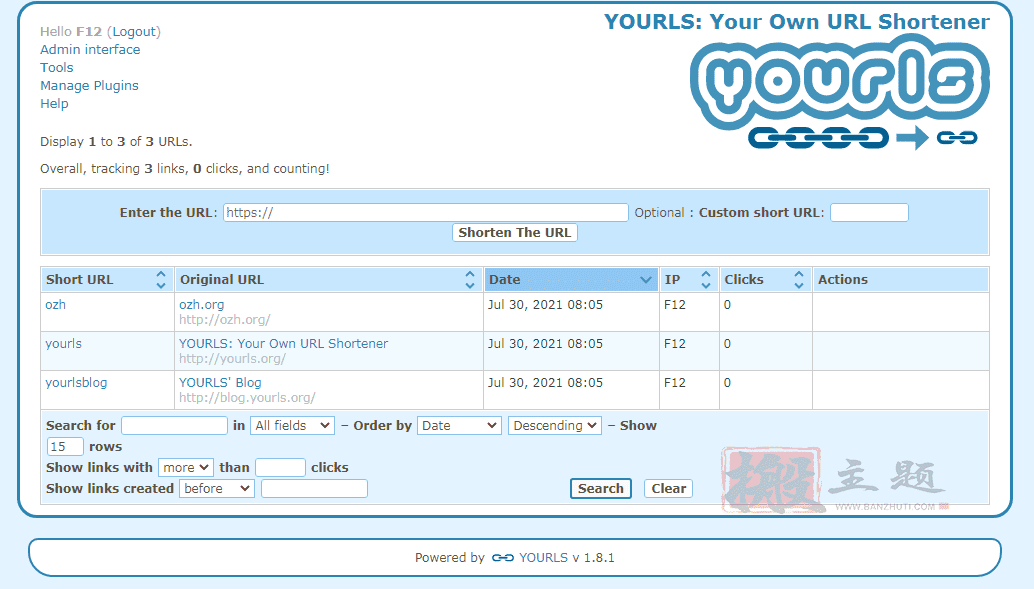Open the Help link
This screenshot has height=589, width=1034.
[x=54, y=104]
